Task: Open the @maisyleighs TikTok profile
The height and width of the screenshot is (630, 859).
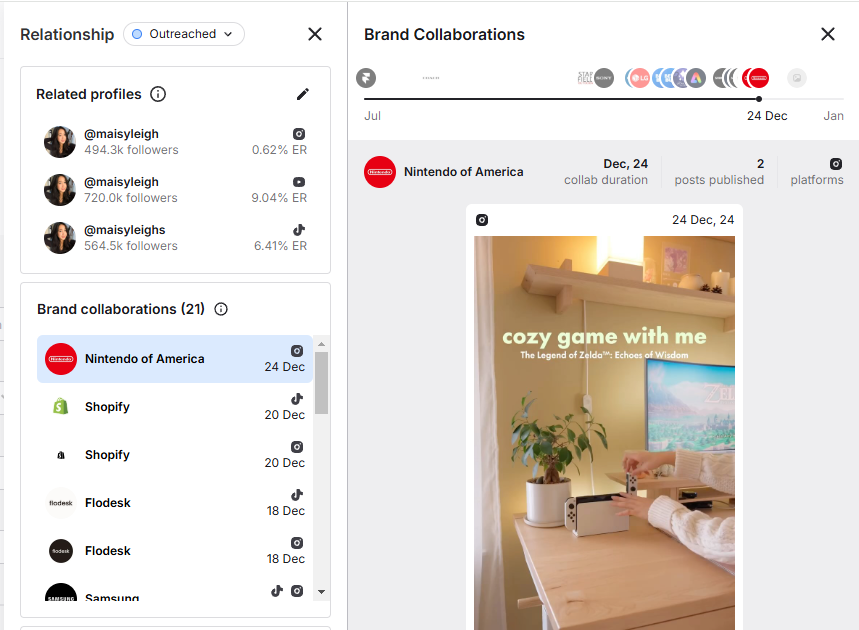Action: (x=175, y=238)
